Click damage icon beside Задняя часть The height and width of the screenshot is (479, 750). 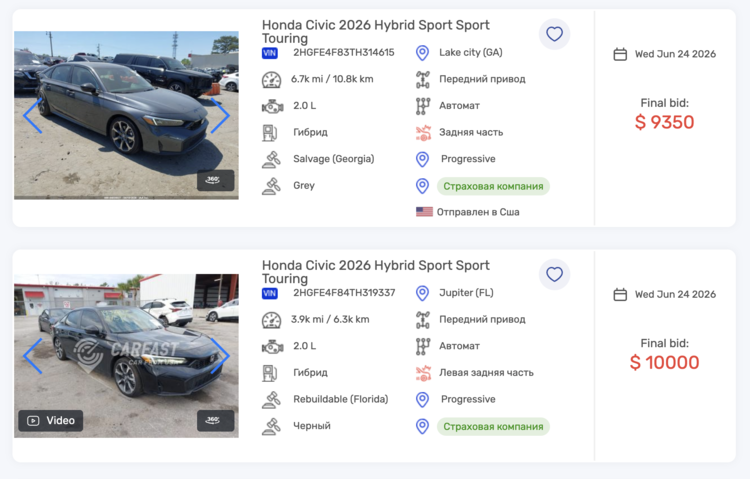click(x=423, y=133)
